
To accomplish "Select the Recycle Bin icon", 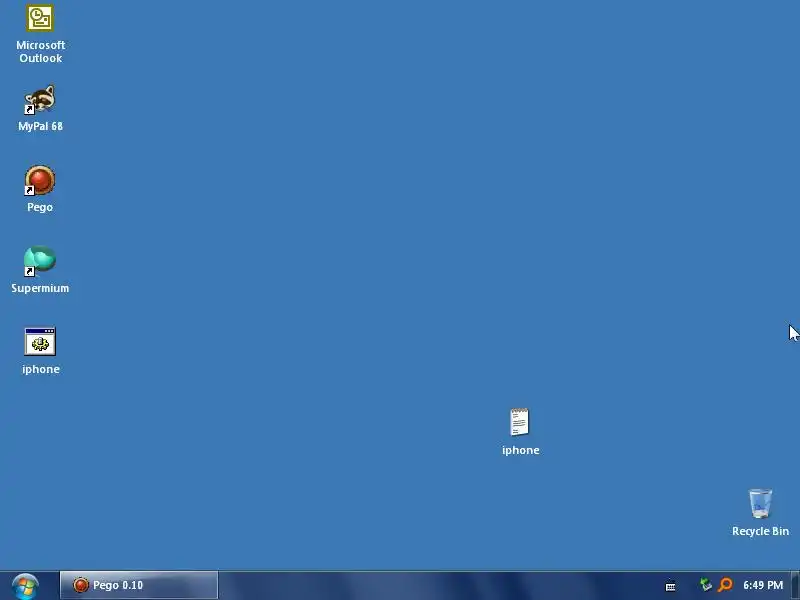I will [x=760, y=503].
